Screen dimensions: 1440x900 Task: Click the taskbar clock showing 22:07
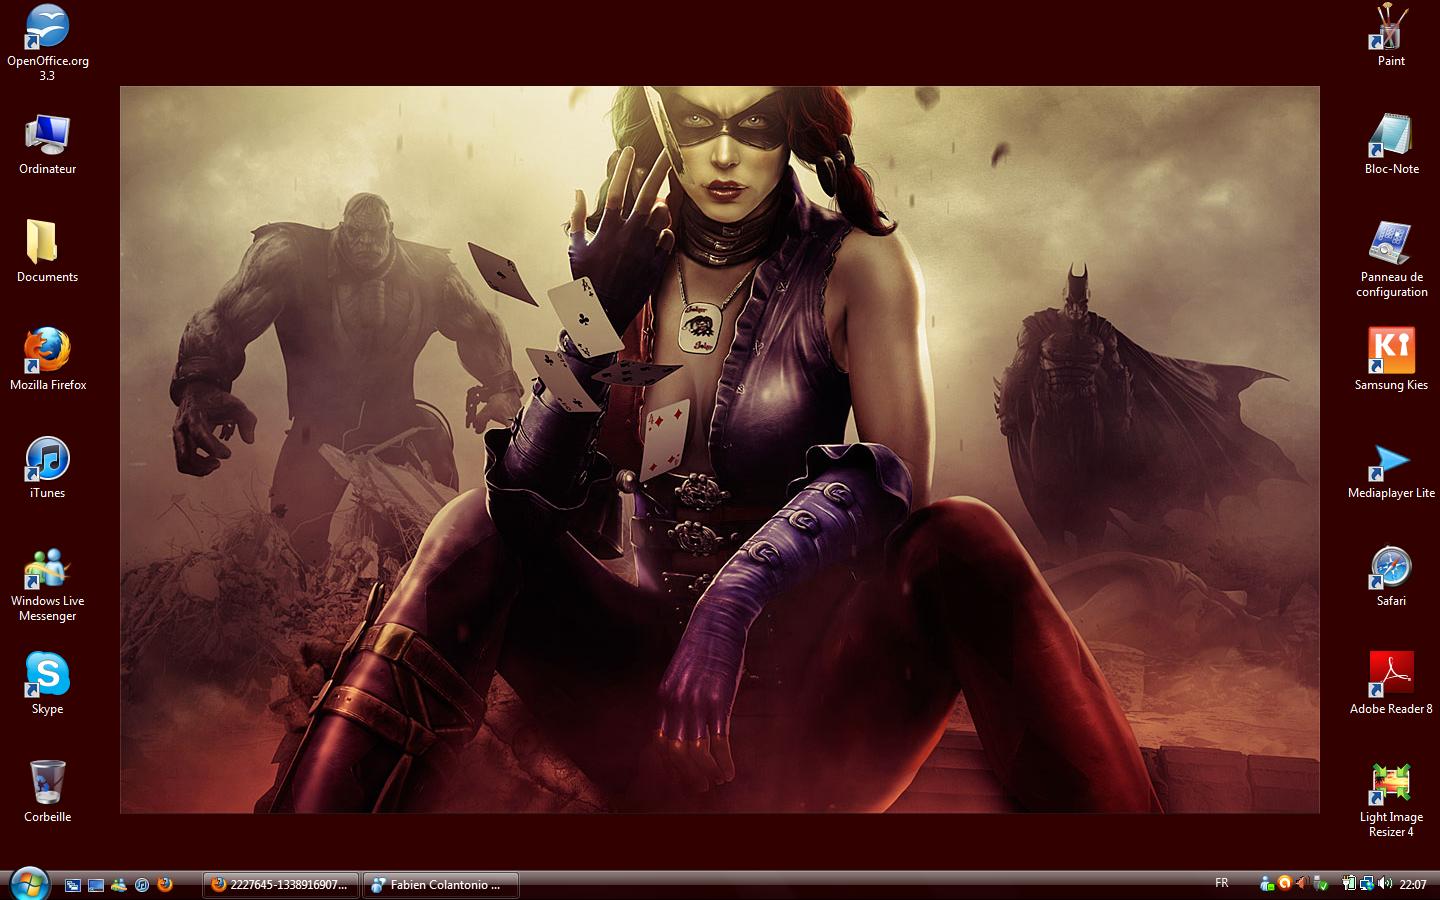1413,884
